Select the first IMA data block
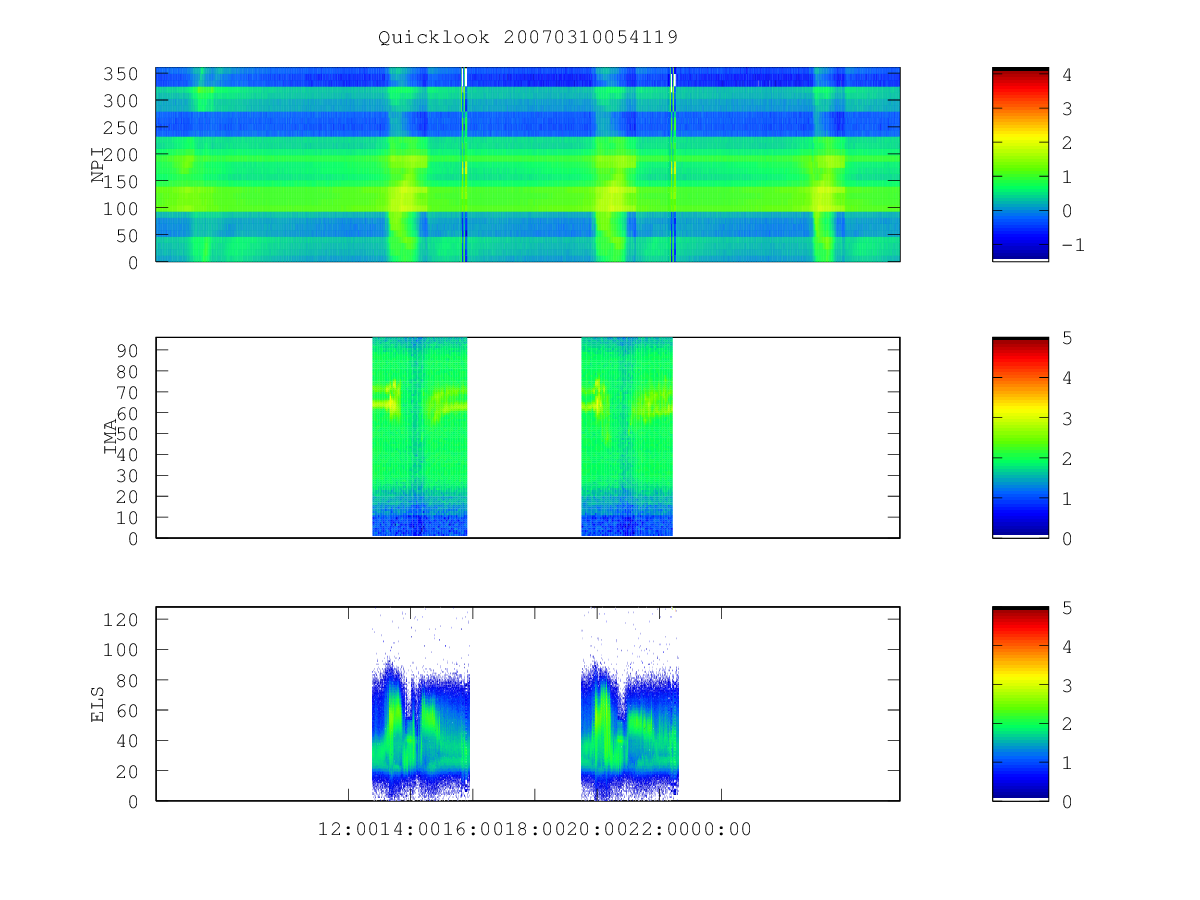The width and height of the screenshot is (1200, 900). coord(420,436)
